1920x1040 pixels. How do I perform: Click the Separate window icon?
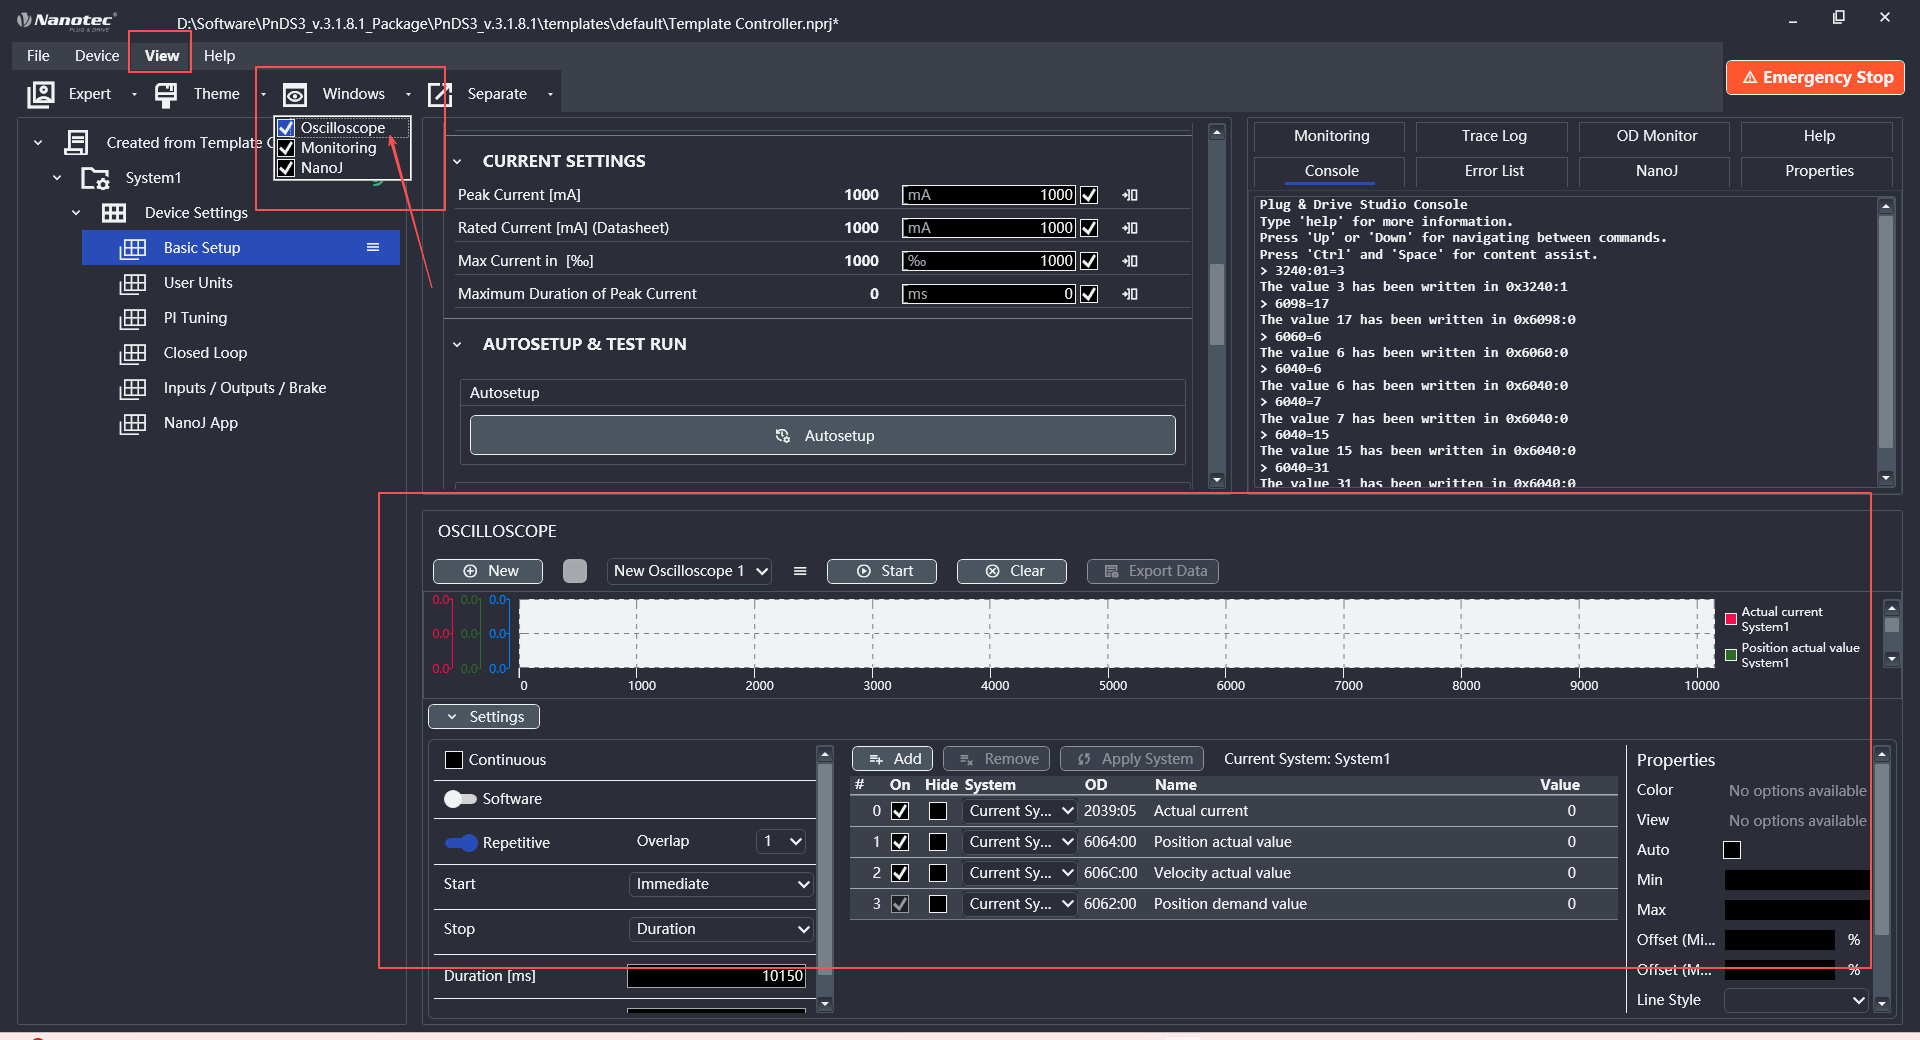click(x=440, y=94)
